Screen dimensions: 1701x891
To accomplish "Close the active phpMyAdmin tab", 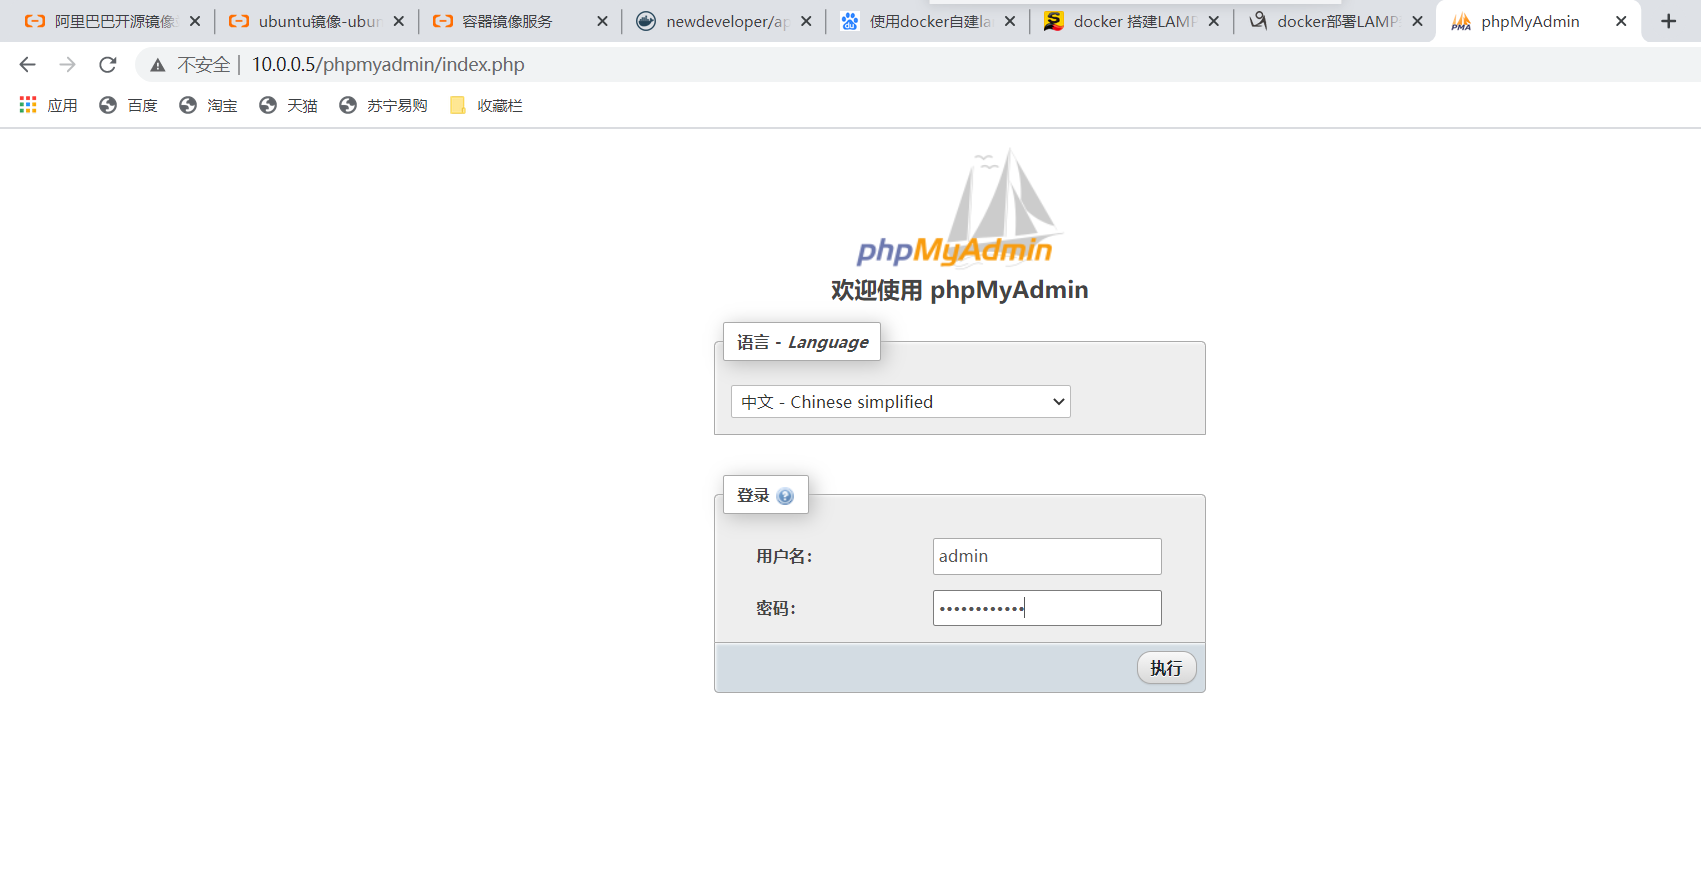I will (1621, 21).
